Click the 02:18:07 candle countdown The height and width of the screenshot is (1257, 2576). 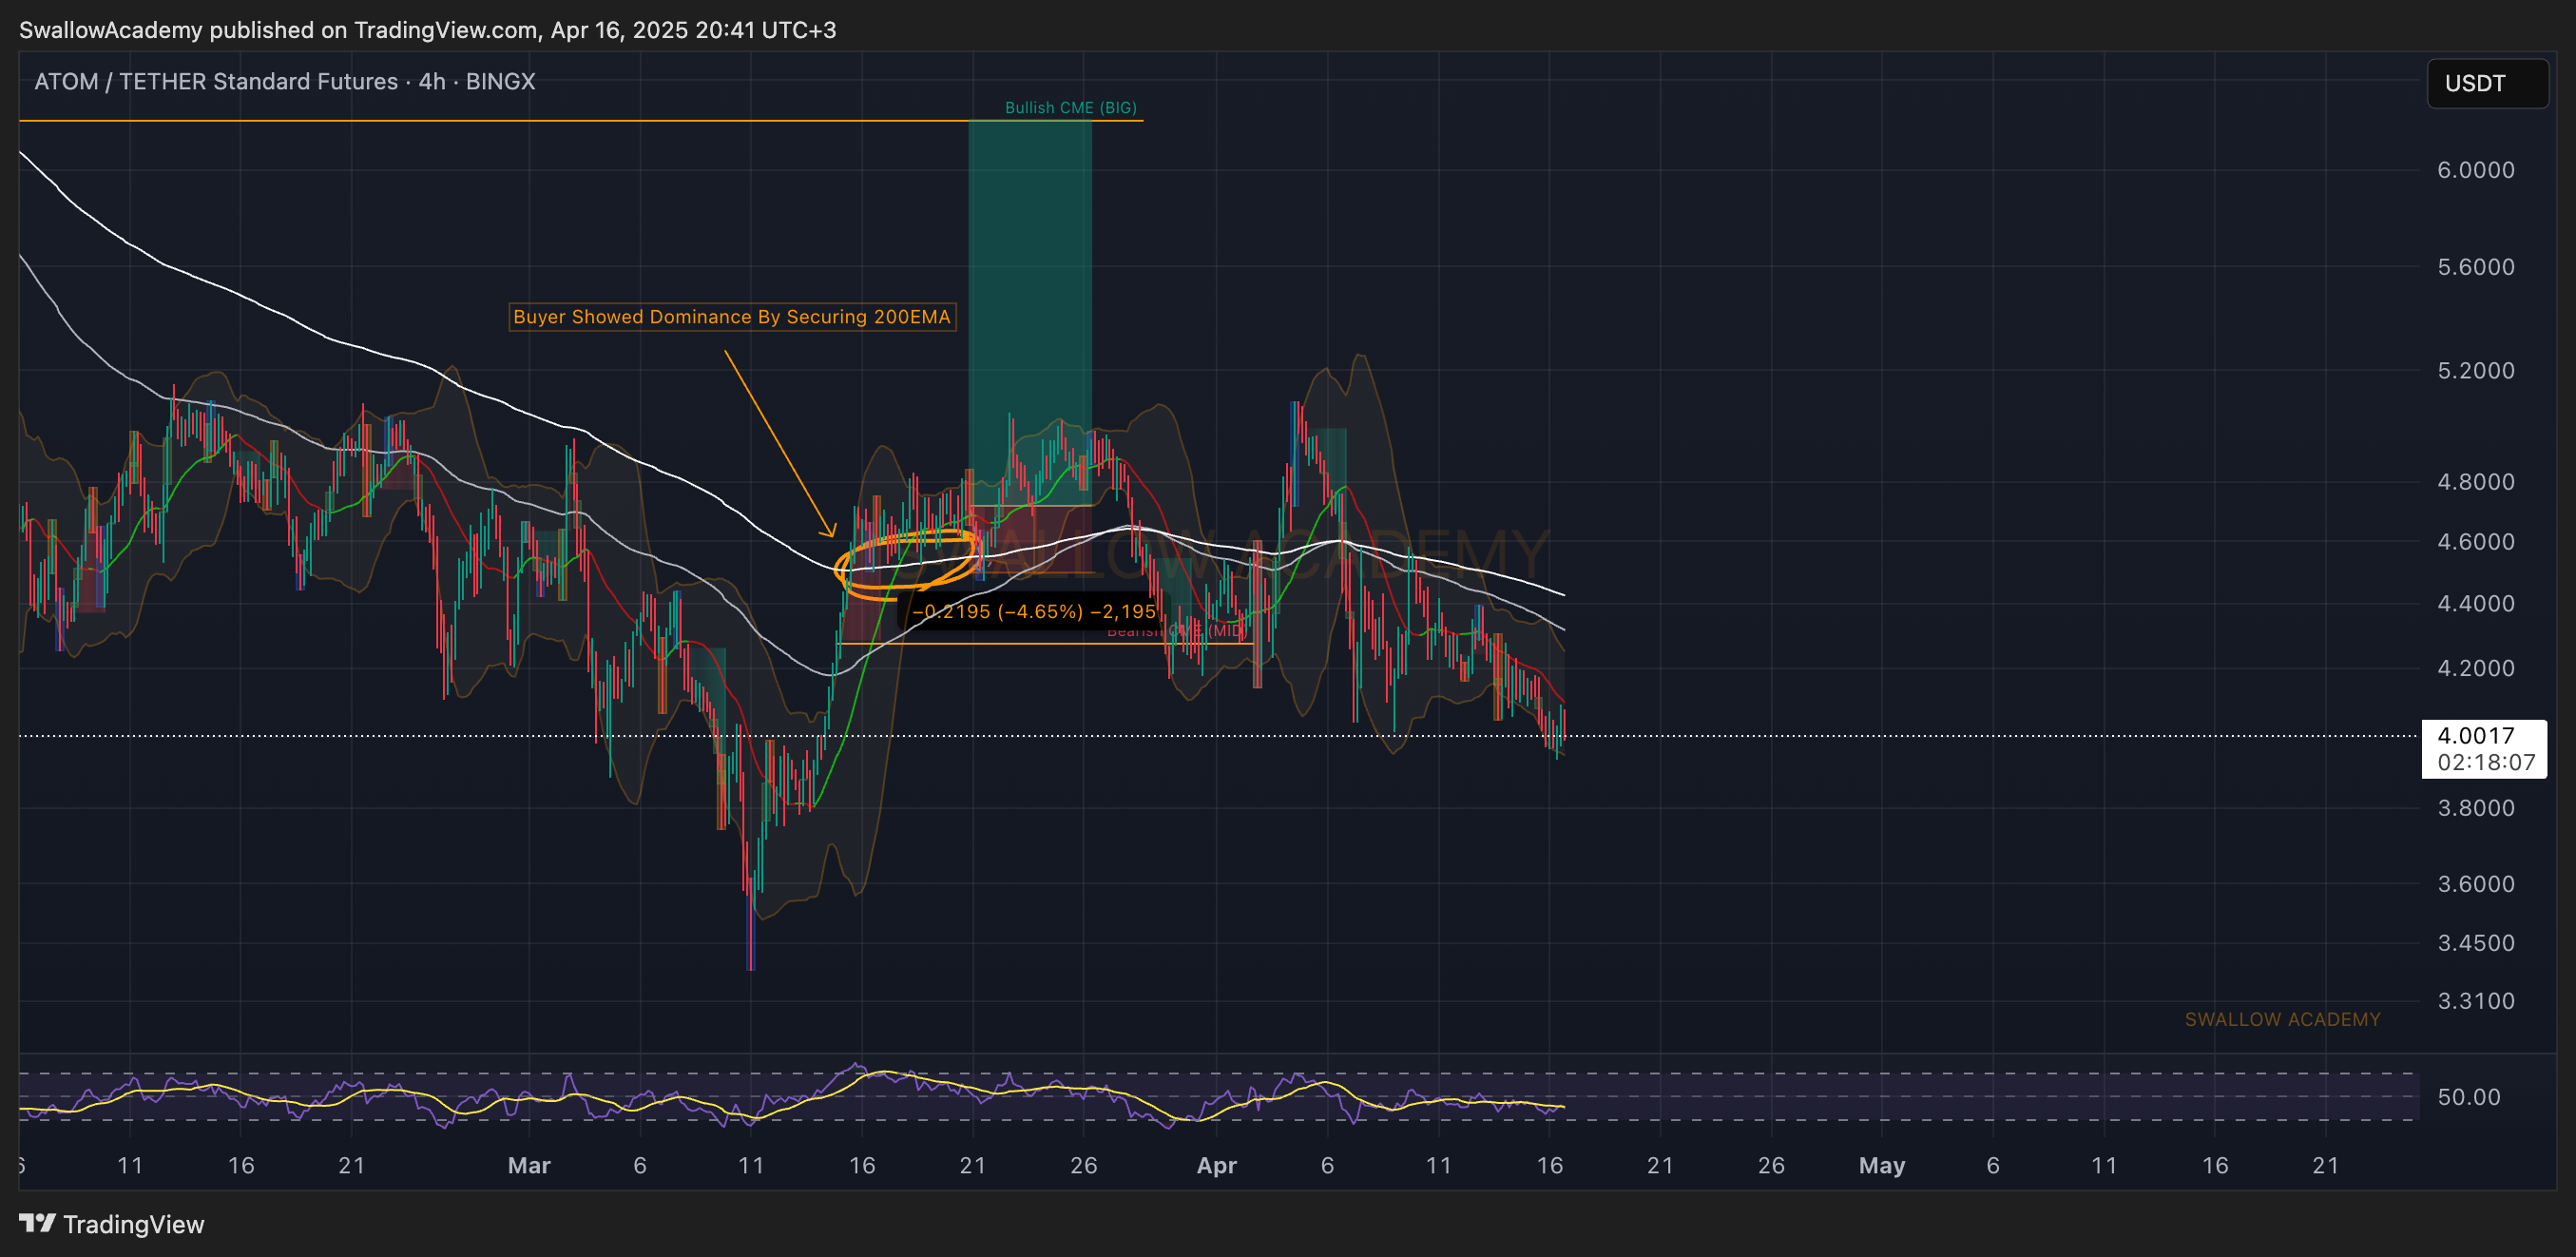(x=2486, y=762)
